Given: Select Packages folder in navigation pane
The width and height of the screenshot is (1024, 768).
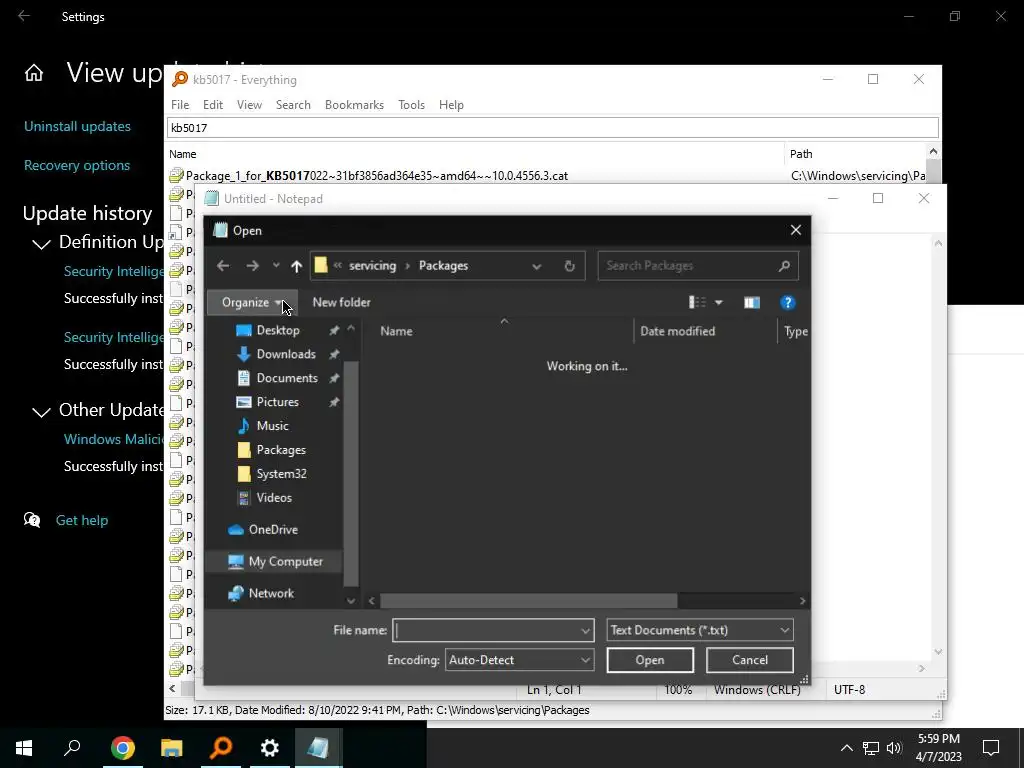Looking at the screenshot, I should (x=280, y=450).
